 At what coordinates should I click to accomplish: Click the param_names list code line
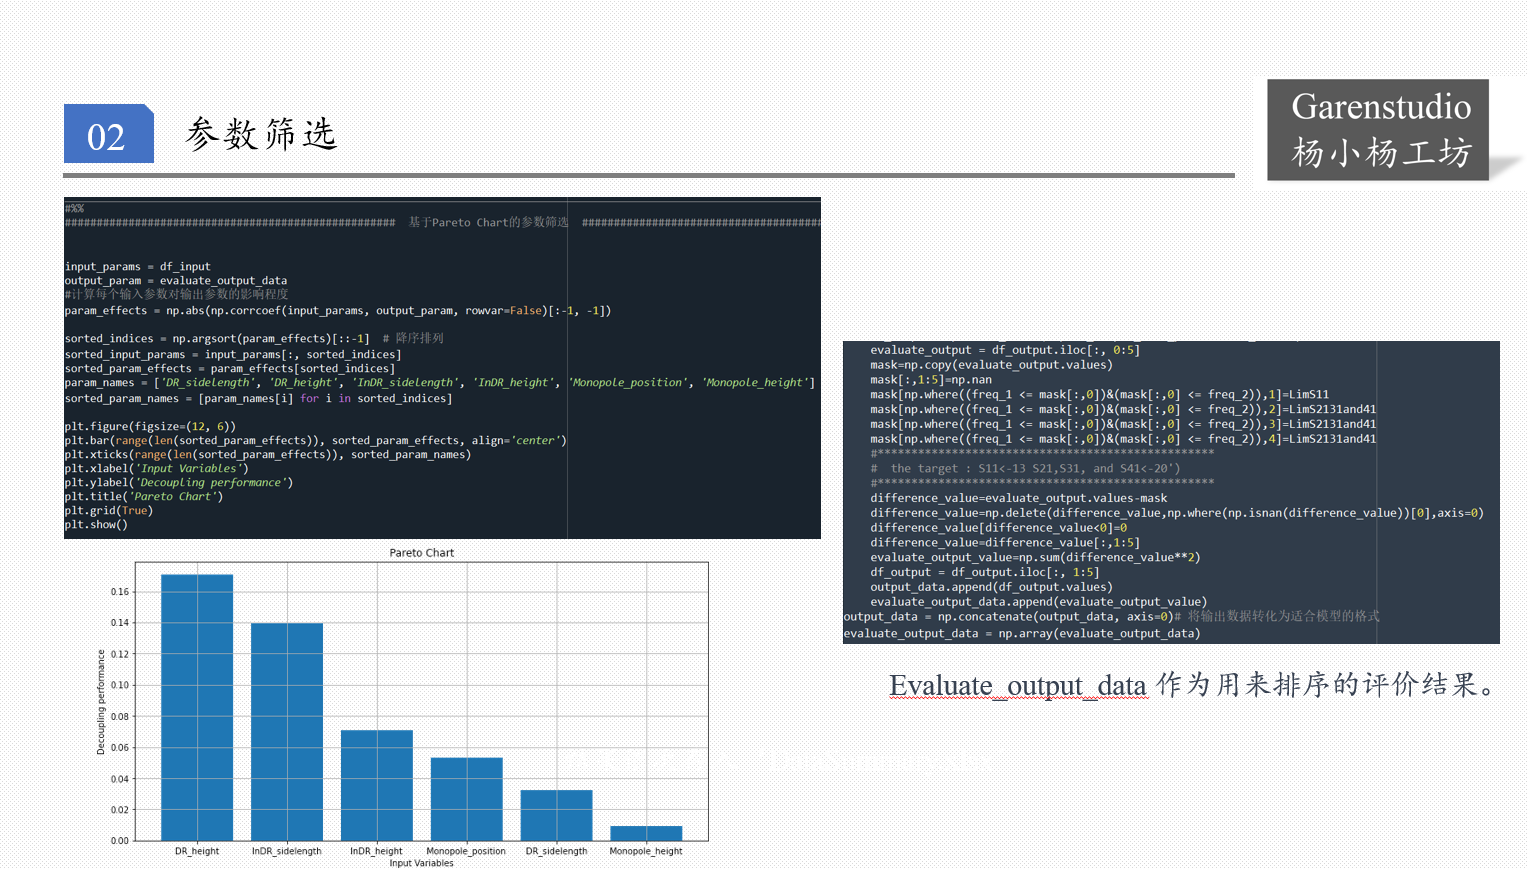[x=440, y=383]
